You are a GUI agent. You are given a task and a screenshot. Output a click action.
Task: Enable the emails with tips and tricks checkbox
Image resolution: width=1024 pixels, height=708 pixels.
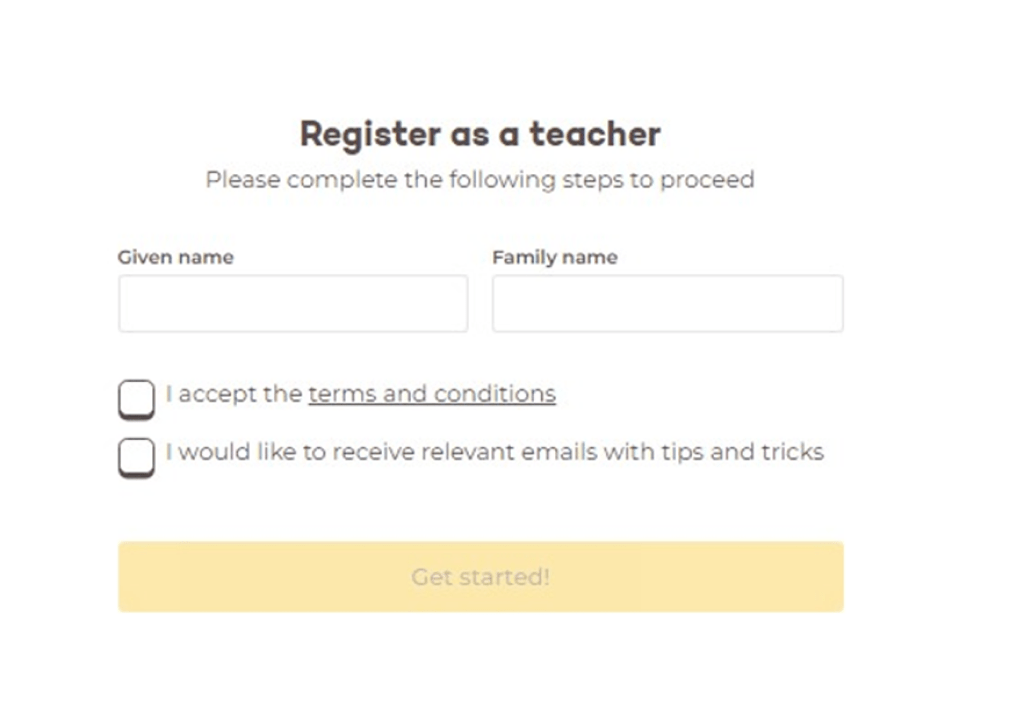pos(136,457)
